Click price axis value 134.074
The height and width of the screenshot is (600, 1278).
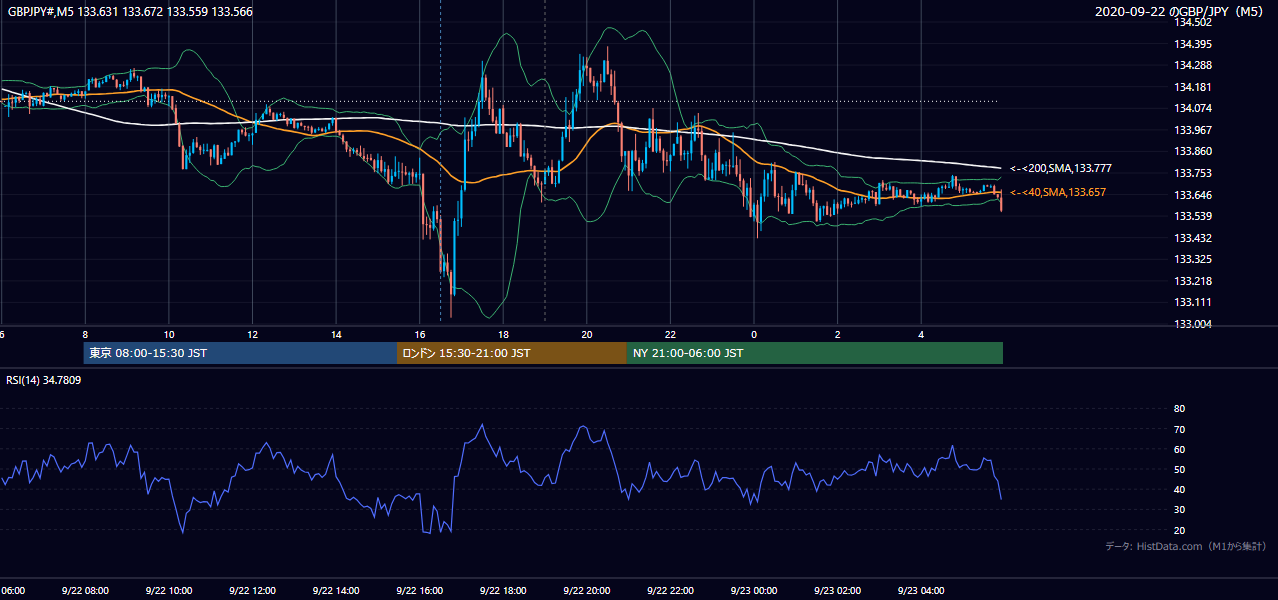1192,108
